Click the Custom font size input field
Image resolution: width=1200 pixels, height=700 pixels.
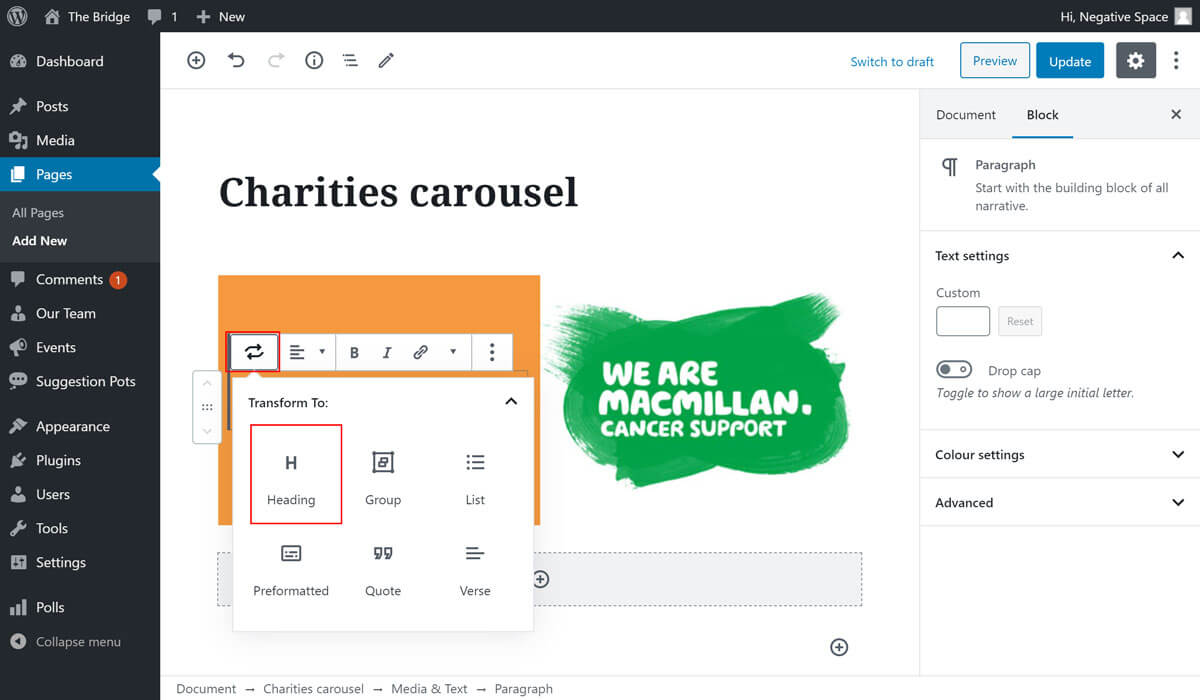[x=962, y=321]
